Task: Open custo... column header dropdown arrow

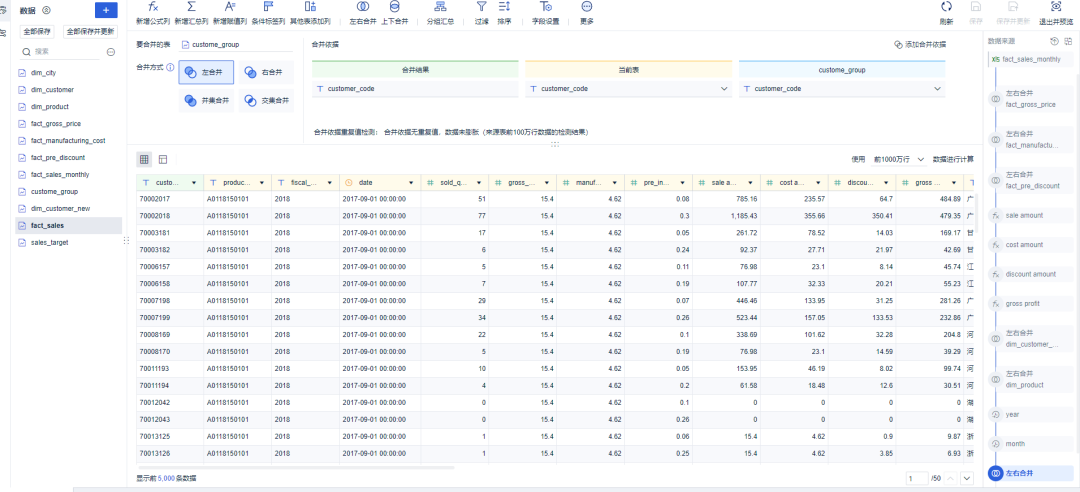Action: click(x=194, y=183)
